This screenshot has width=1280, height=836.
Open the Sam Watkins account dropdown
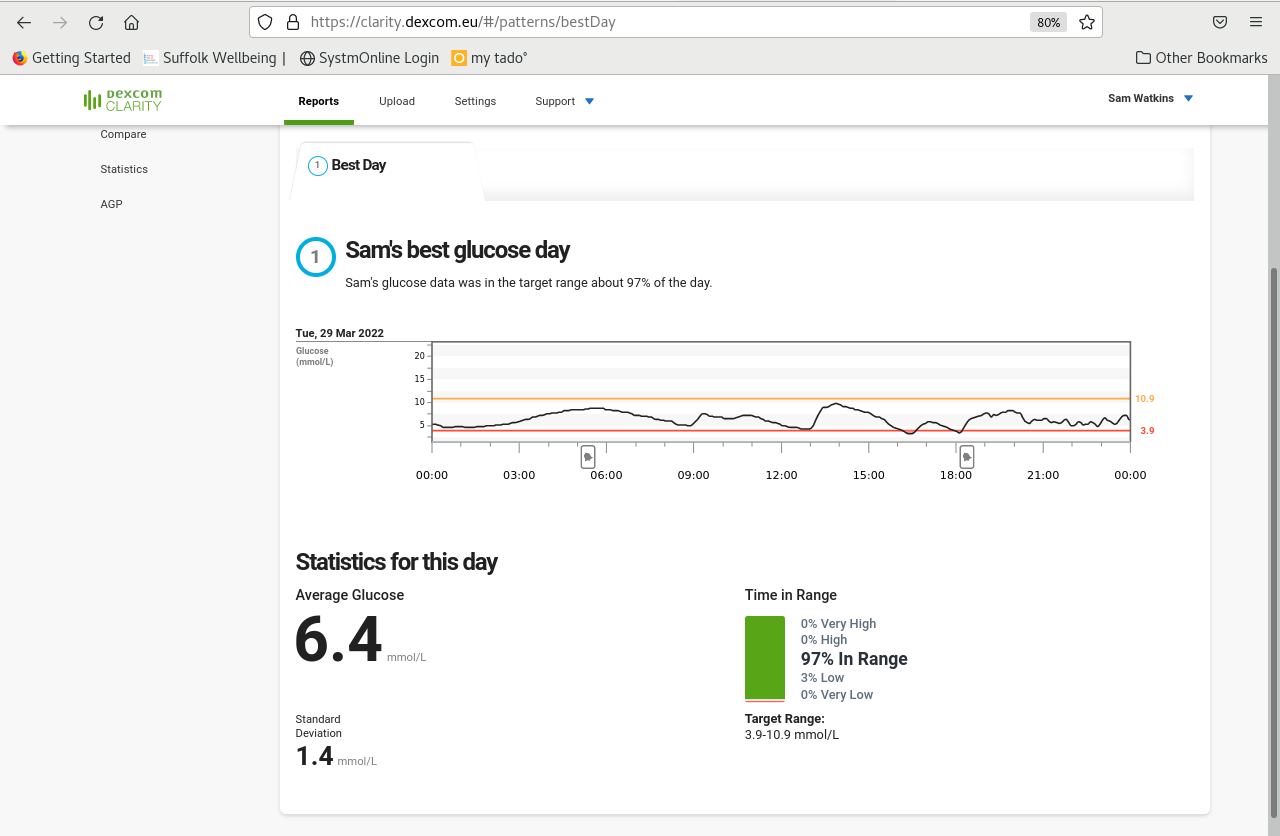point(1150,99)
